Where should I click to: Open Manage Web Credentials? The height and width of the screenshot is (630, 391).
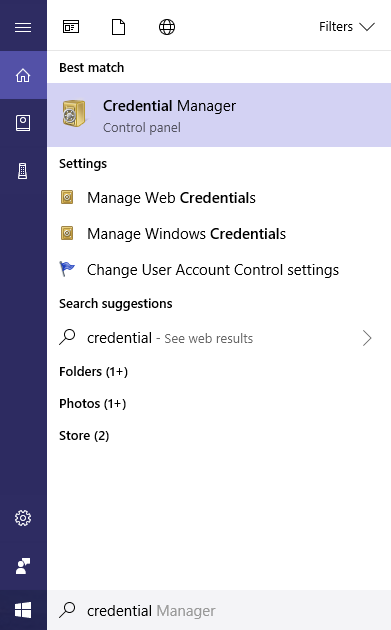[219, 198]
